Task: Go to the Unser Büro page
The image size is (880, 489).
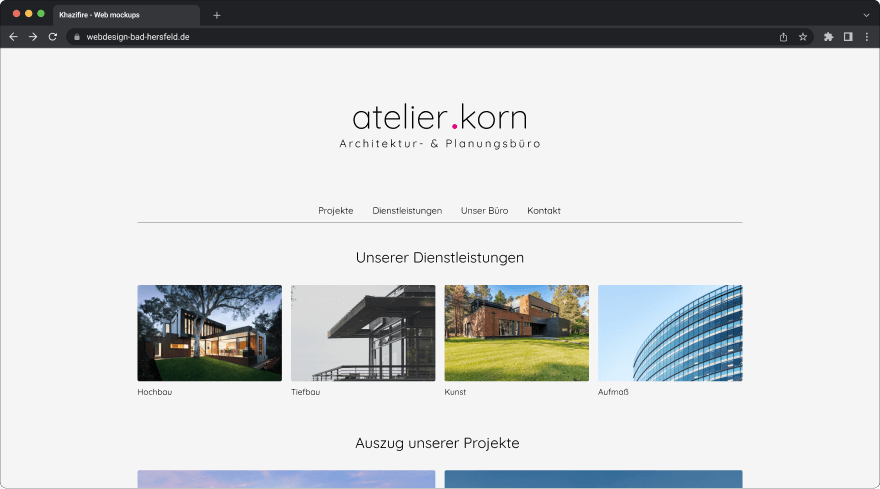Action: click(x=484, y=211)
